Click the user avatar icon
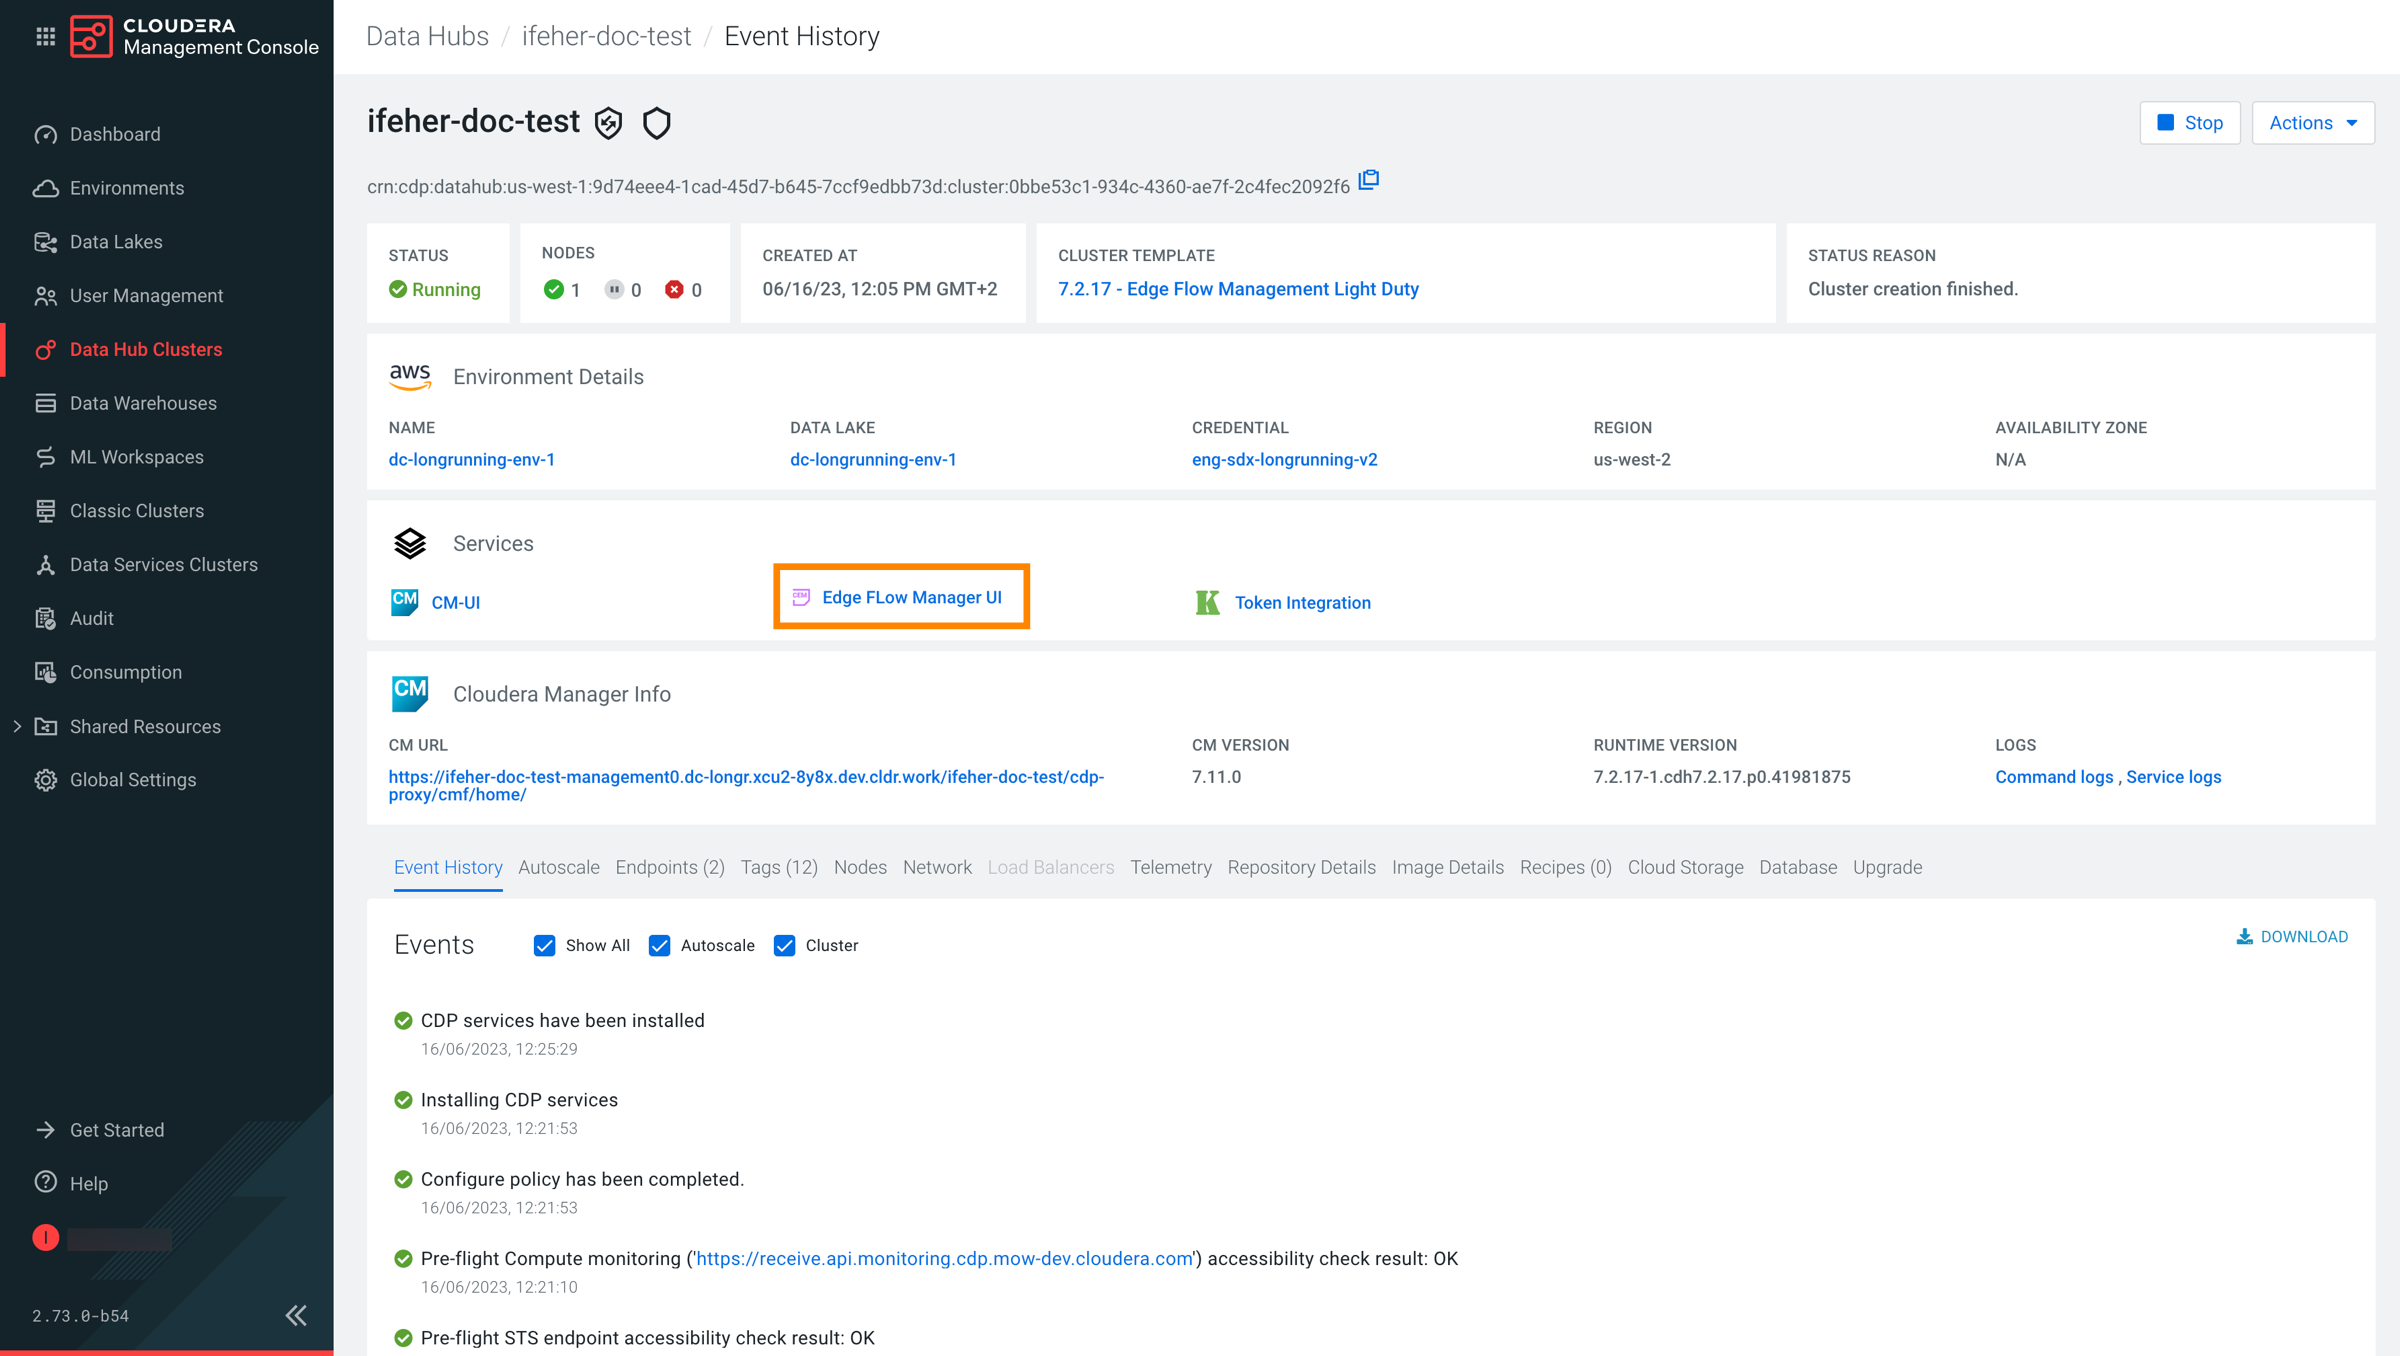The width and height of the screenshot is (2400, 1356). (46, 1238)
